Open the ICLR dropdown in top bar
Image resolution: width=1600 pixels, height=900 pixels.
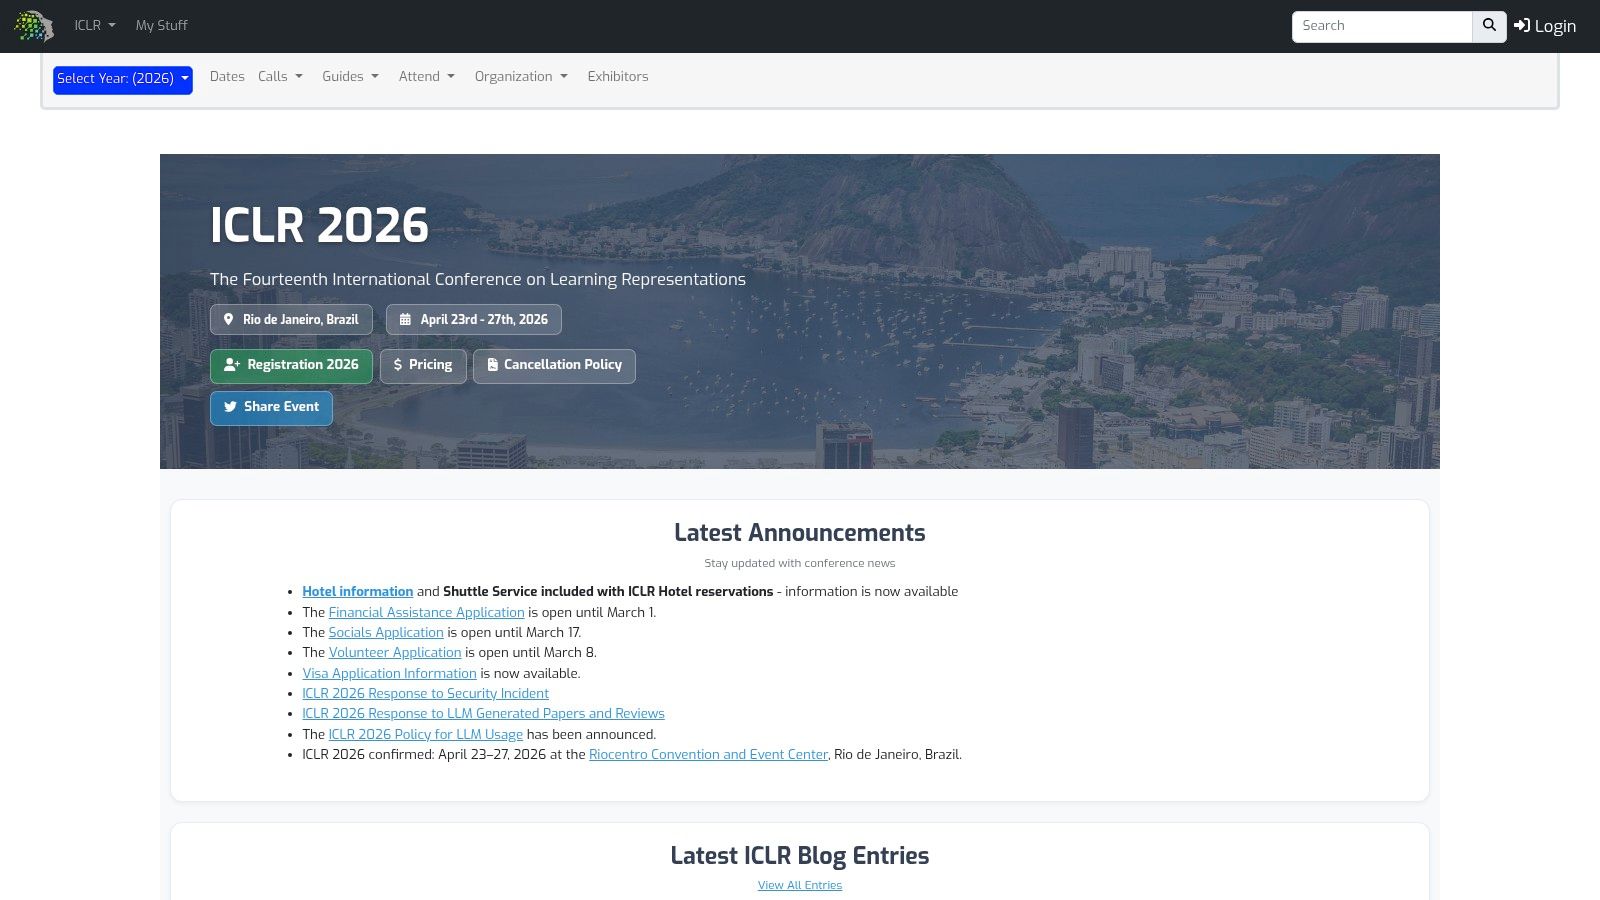(x=95, y=26)
